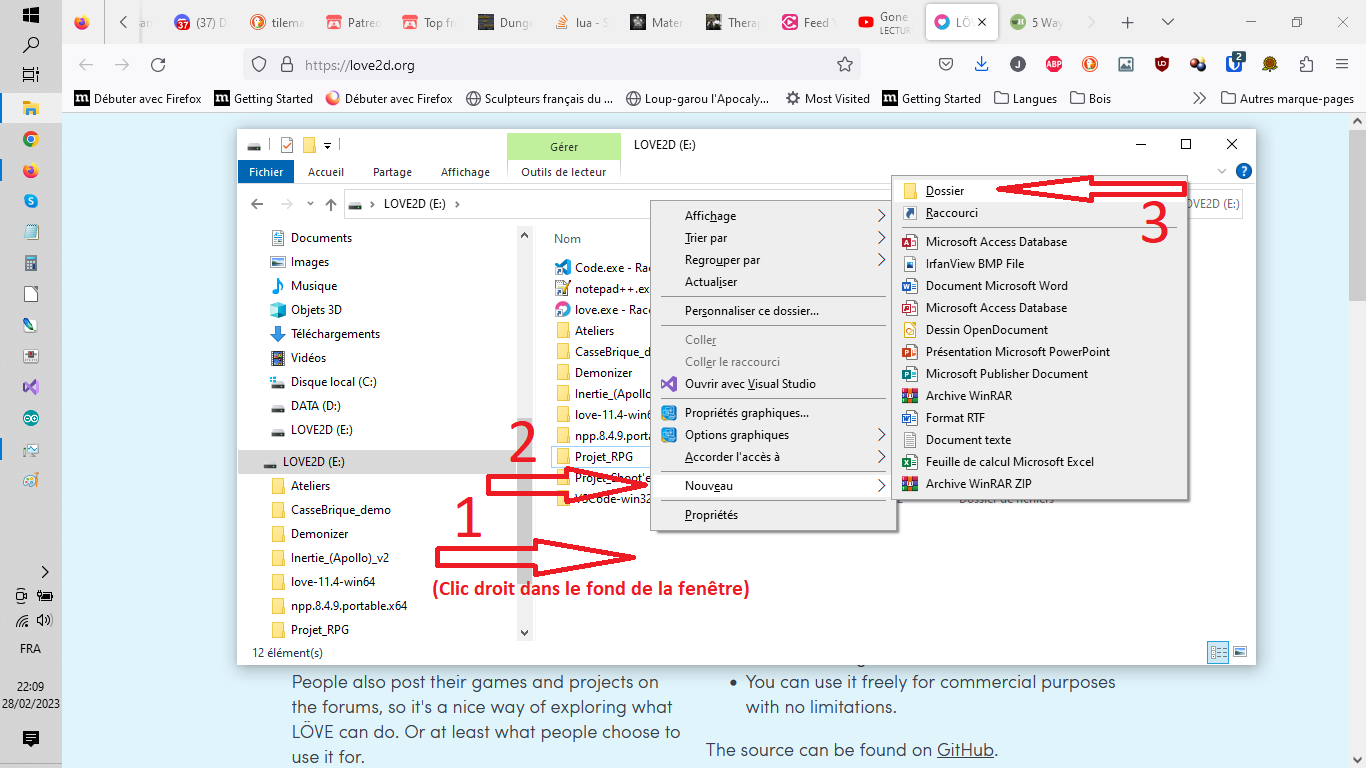Select the Ateliers folder in file list
1366x768 pixels.
coord(594,331)
